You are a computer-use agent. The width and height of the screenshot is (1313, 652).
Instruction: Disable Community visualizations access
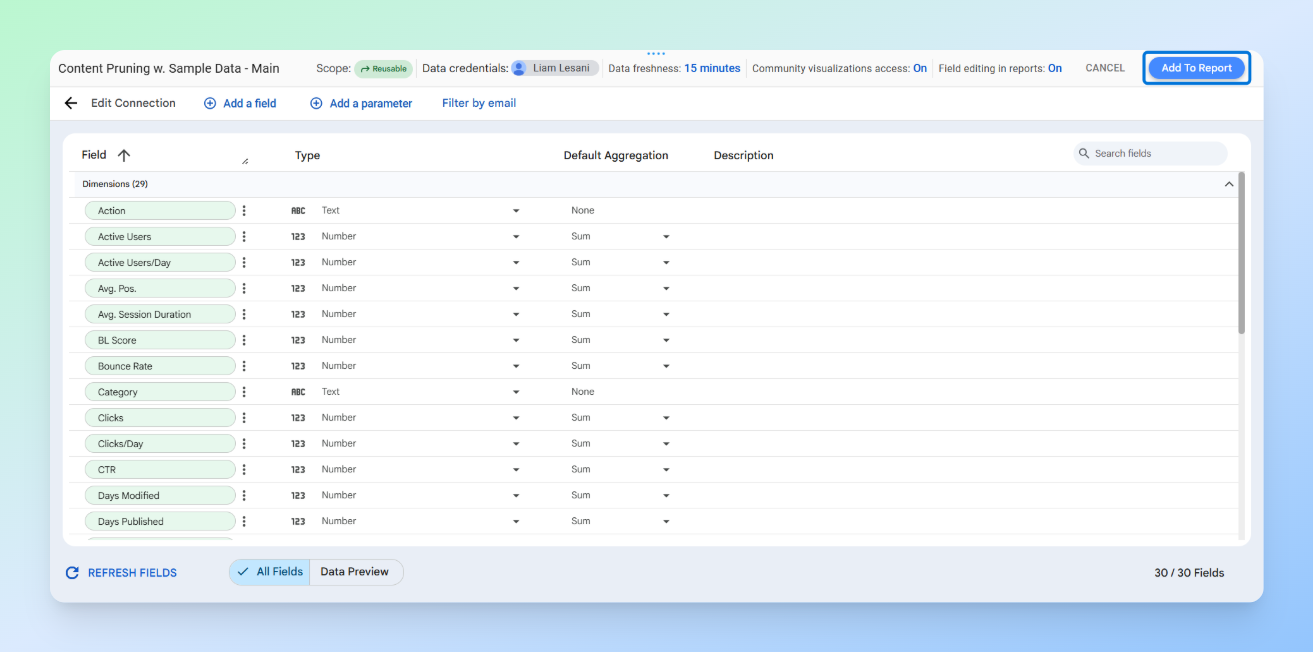[919, 68]
